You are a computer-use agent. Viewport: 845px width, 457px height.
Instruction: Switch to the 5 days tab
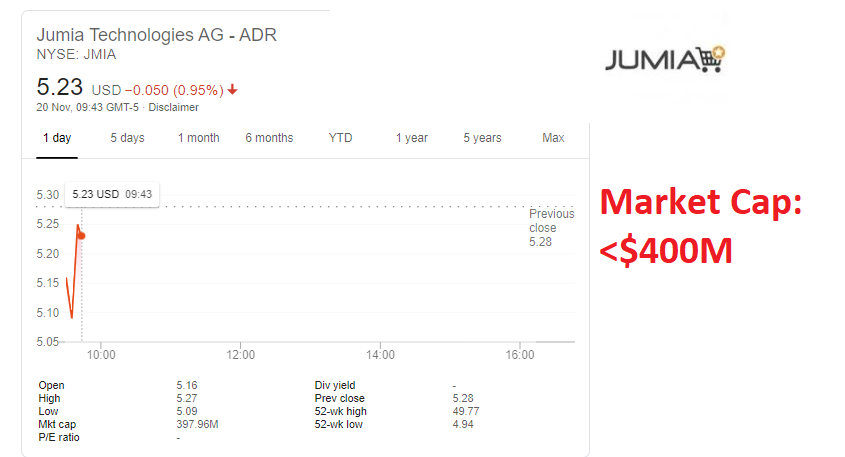127,138
